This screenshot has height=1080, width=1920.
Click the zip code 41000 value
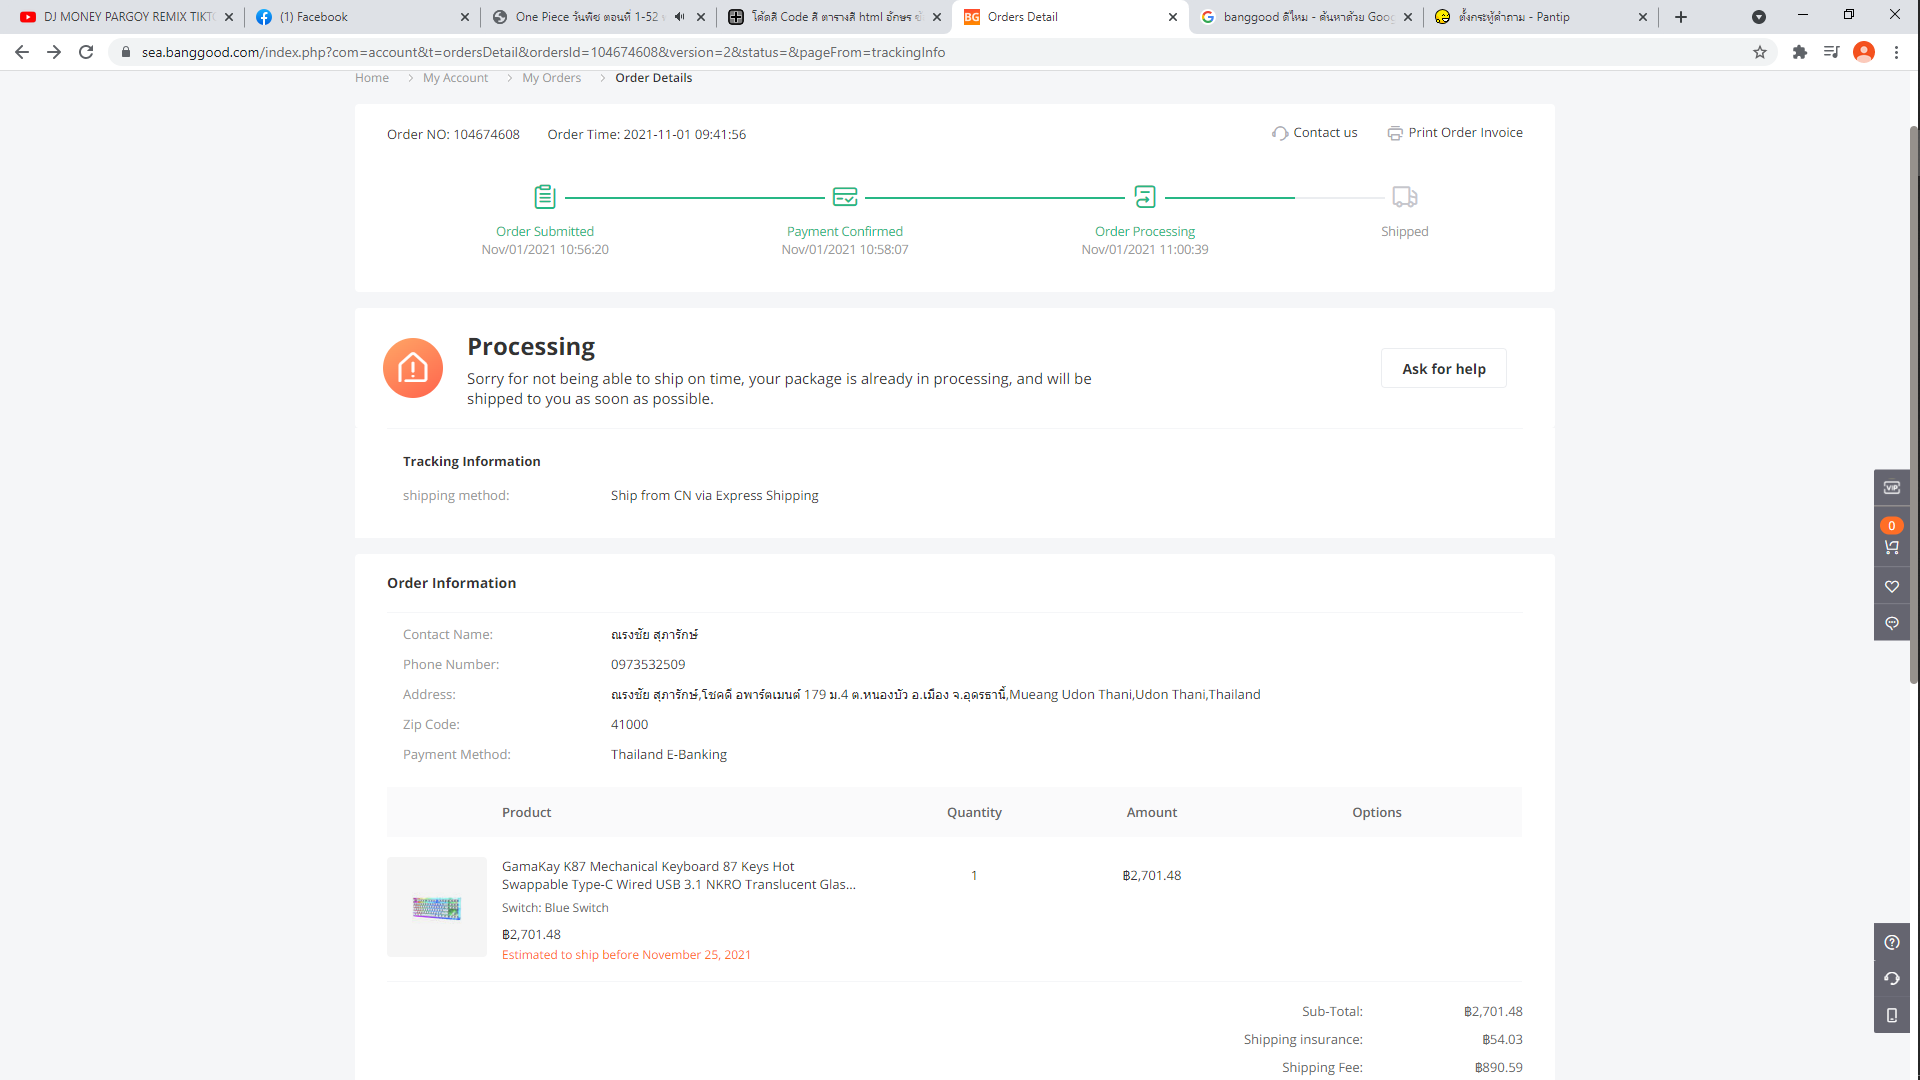(x=629, y=725)
